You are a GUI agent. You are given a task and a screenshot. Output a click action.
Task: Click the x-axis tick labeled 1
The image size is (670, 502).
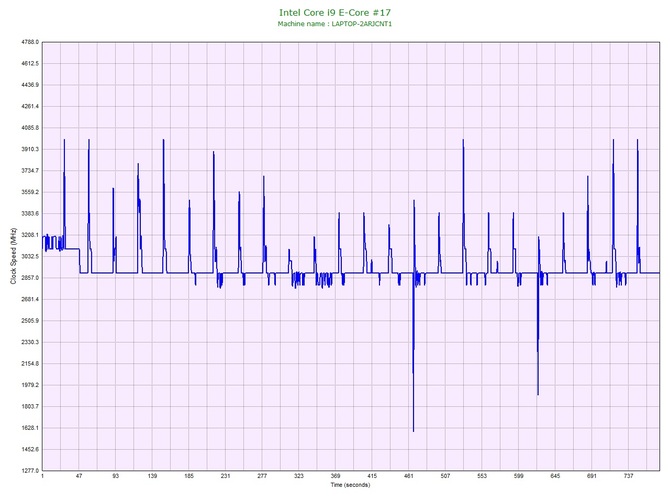click(42, 476)
